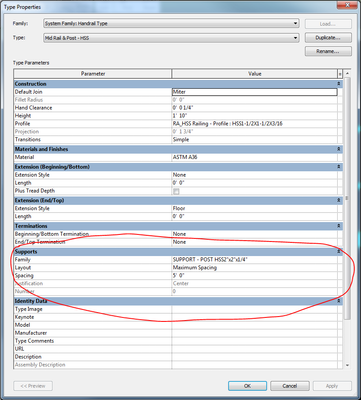Toggle the Plus Tread Depth checkbox
The width and height of the screenshot is (361, 400).
point(176,191)
